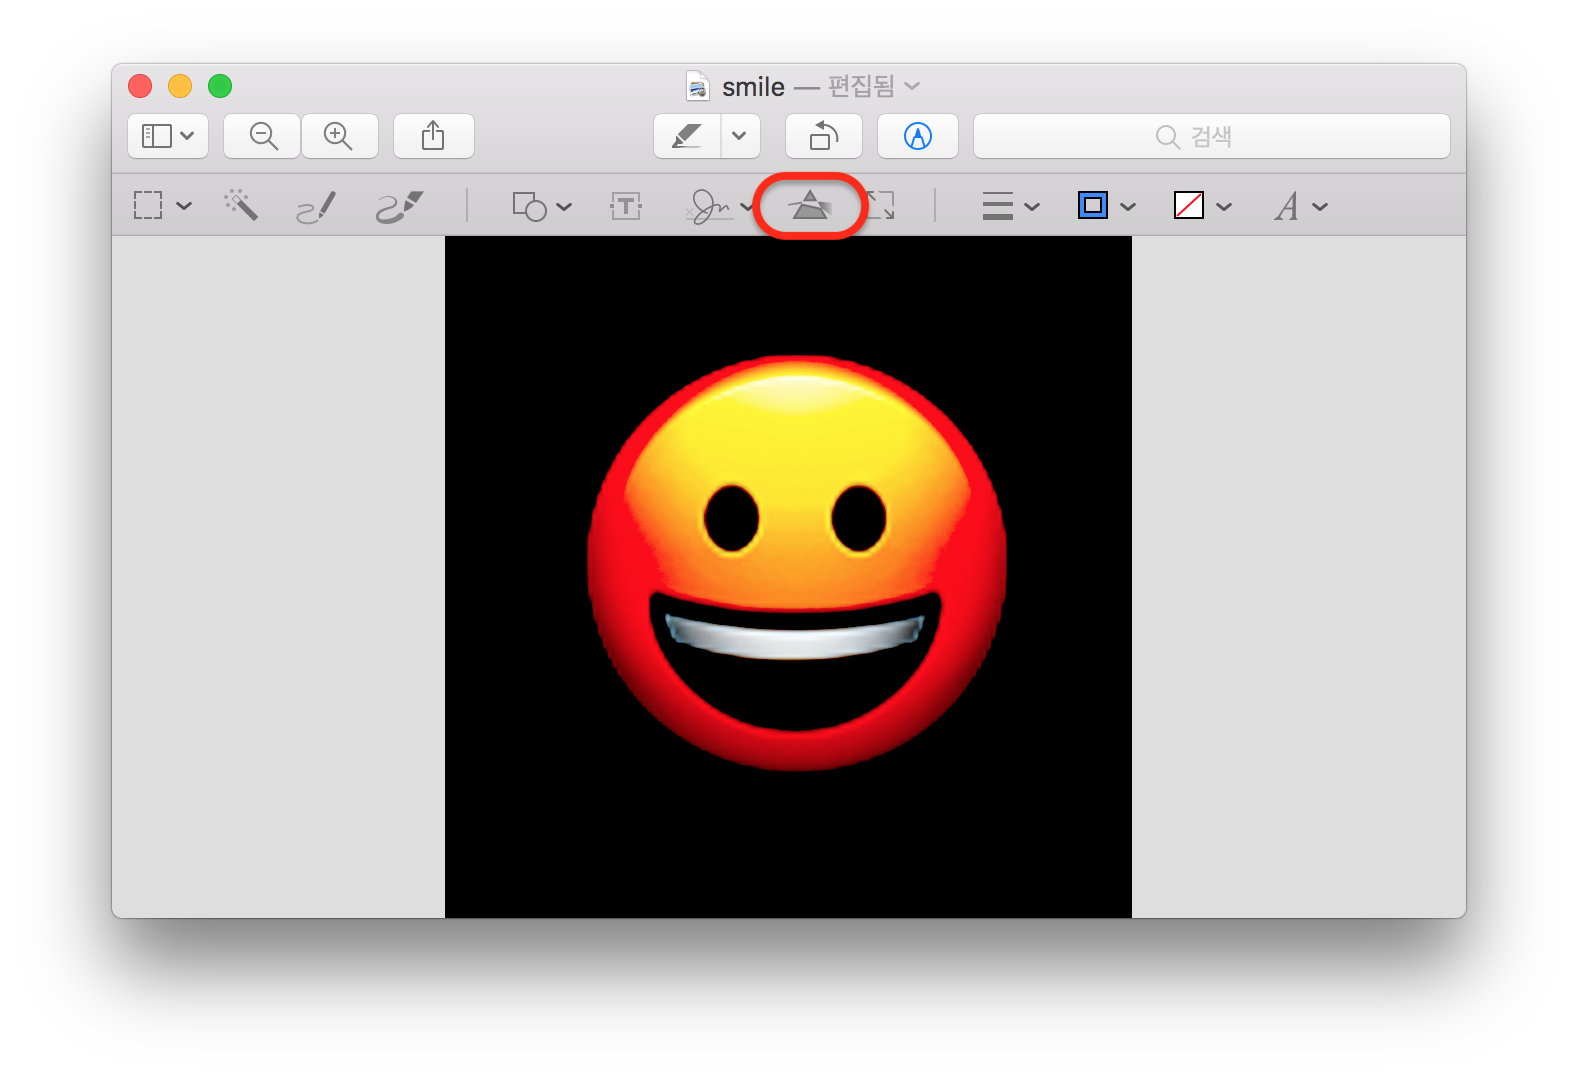Select the Instant Alpha magic wand
Viewport: 1578px width, 1078px height.
coord(241,205)
